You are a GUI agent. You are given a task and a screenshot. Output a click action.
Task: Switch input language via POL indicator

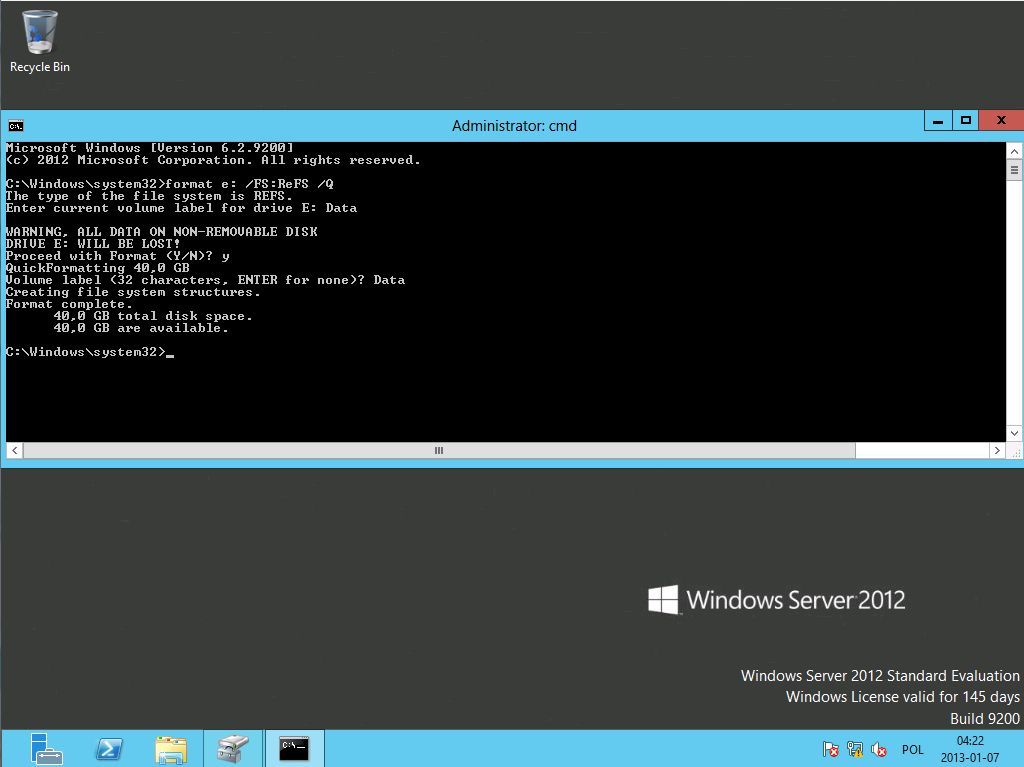click(912, 749)
